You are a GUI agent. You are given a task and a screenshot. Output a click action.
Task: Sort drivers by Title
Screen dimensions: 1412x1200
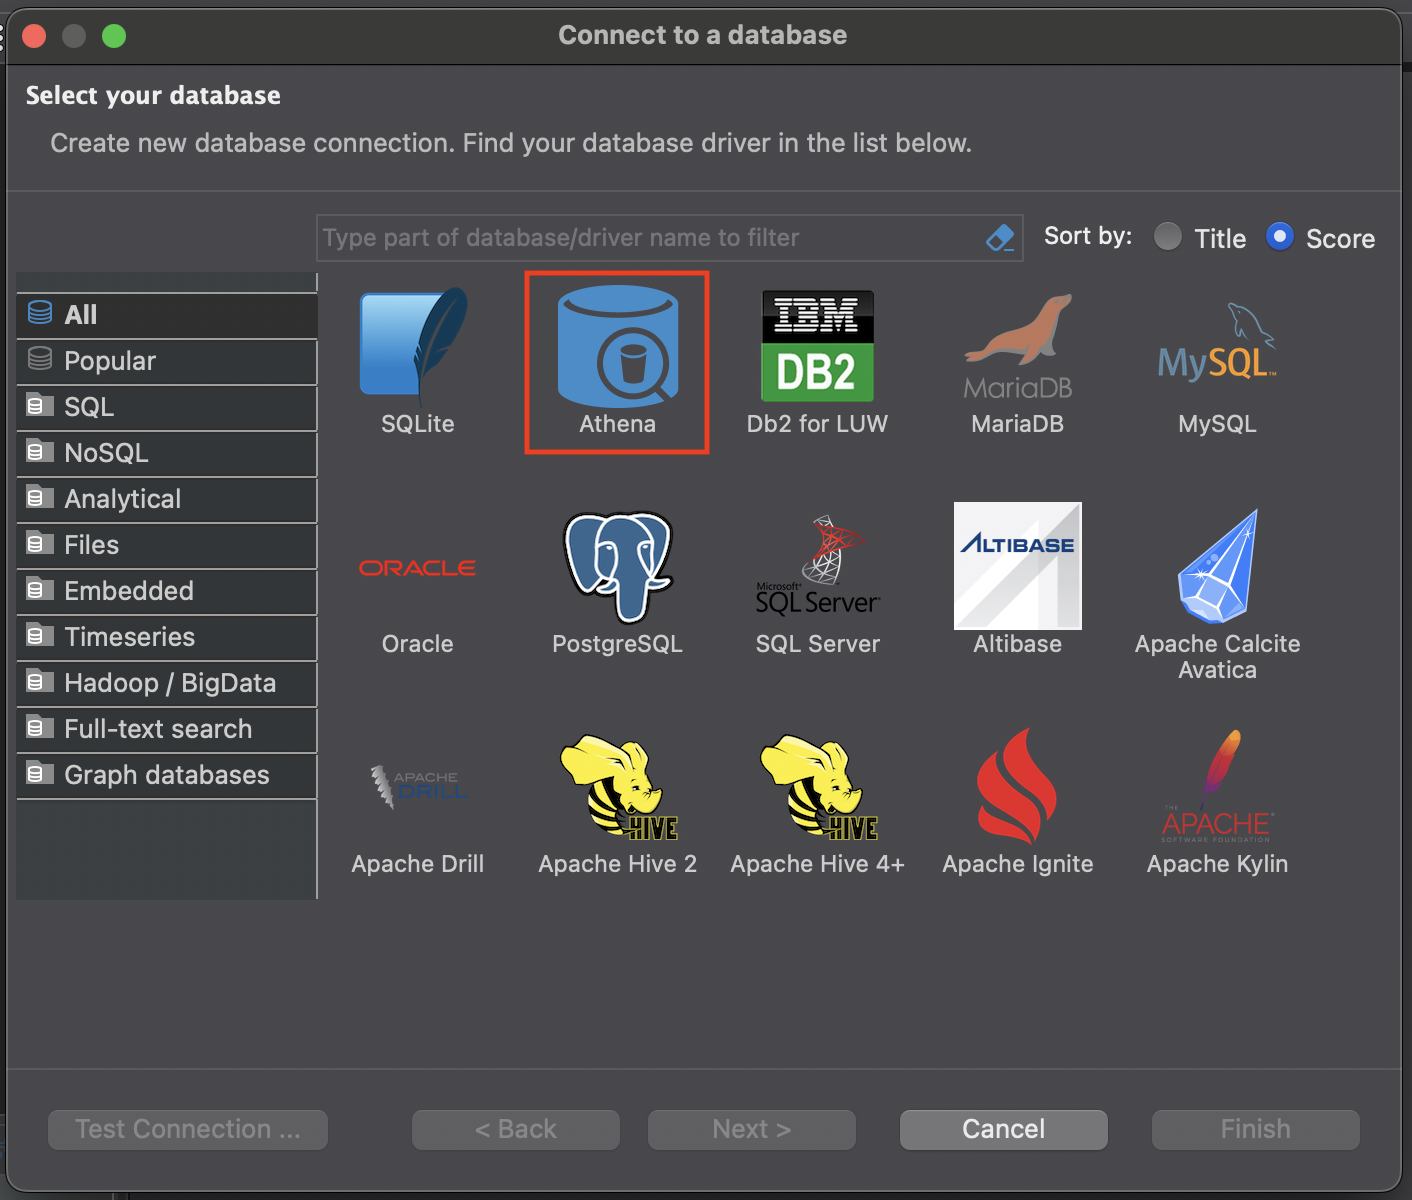coord(1168,237)
